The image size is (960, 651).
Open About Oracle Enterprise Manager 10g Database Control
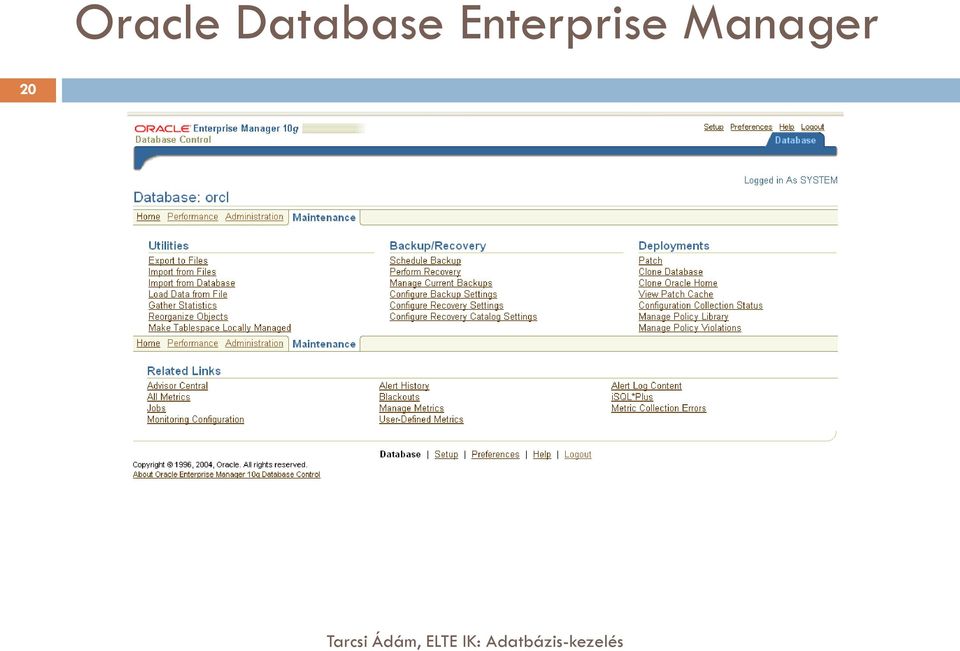[x=227, y=475]
